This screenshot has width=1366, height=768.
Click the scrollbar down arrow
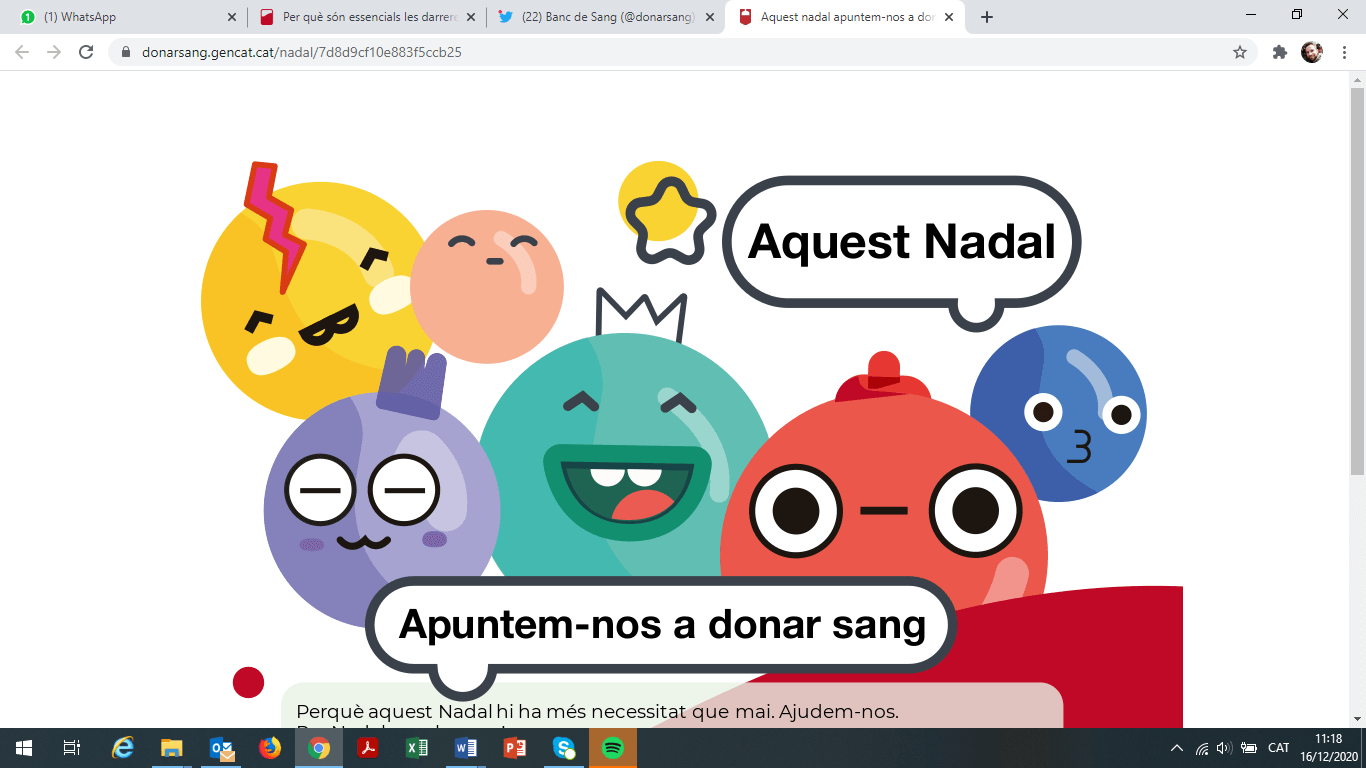pyautogui.click(x=1357, y=719)
